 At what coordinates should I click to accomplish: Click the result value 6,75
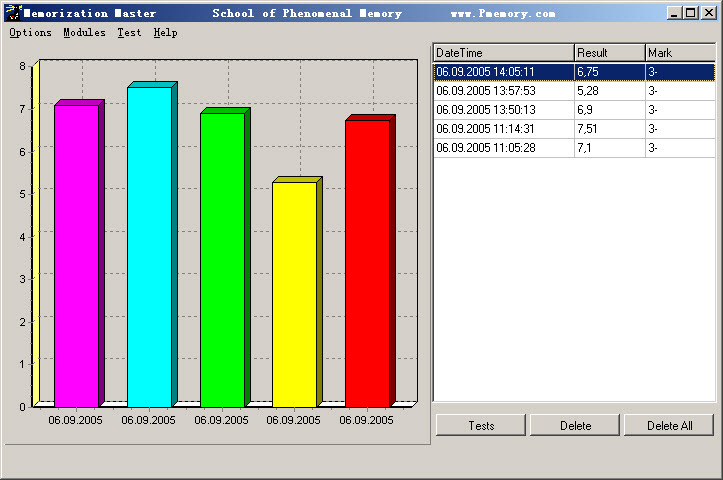tap(588, 72)
